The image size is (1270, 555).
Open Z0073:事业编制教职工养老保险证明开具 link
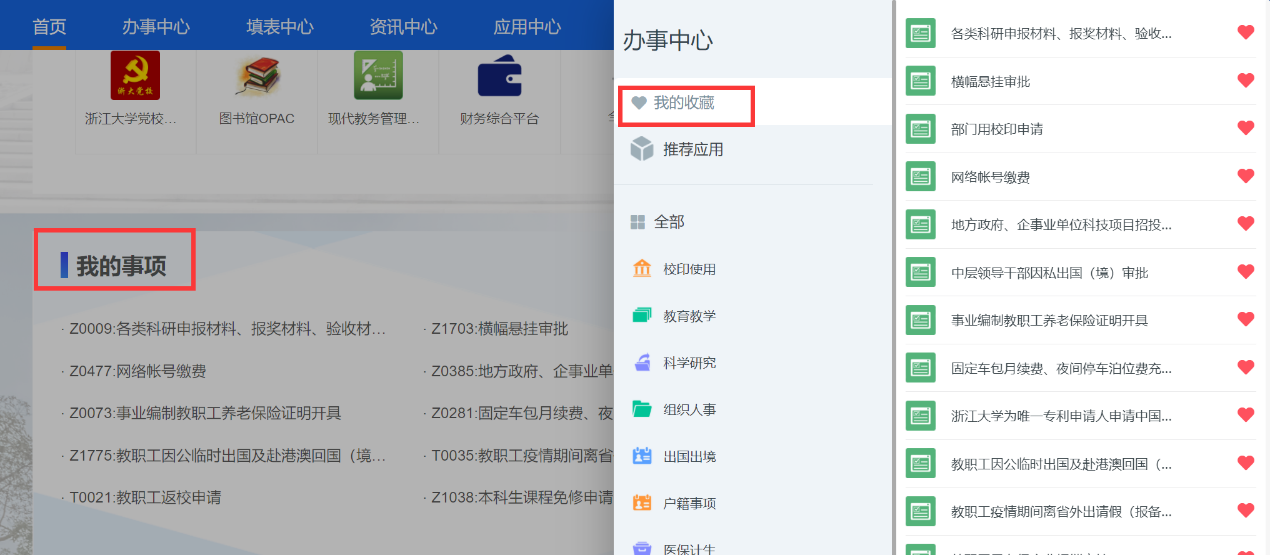point(205,413)
